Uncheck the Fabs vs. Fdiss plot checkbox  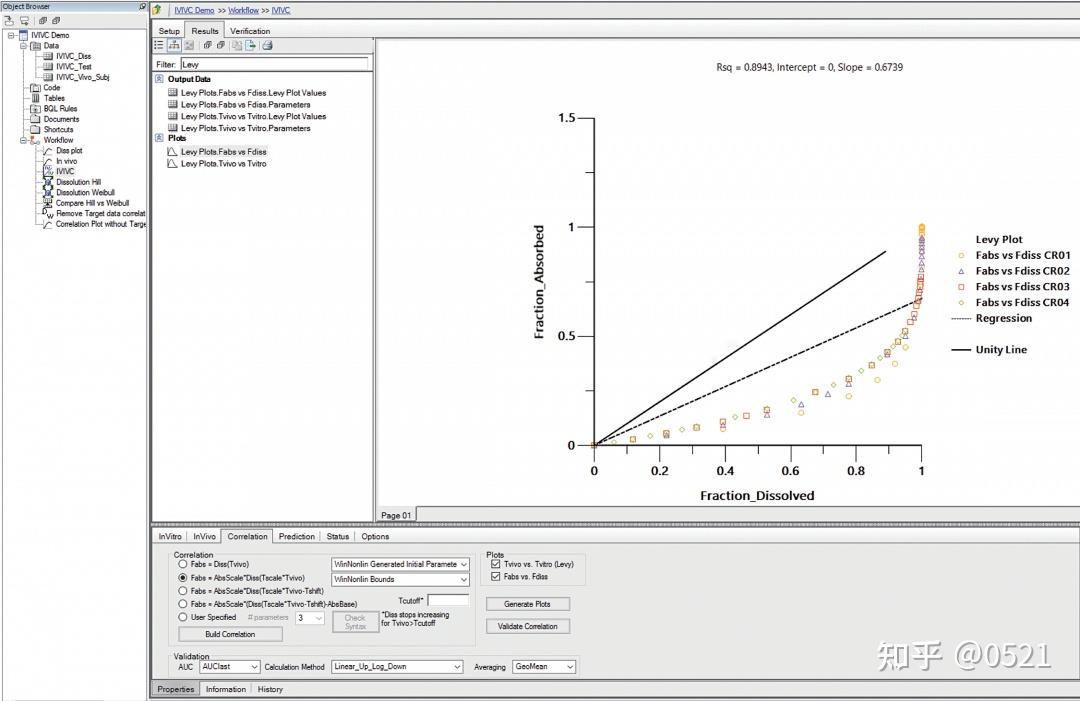click(x=495, y=576)
